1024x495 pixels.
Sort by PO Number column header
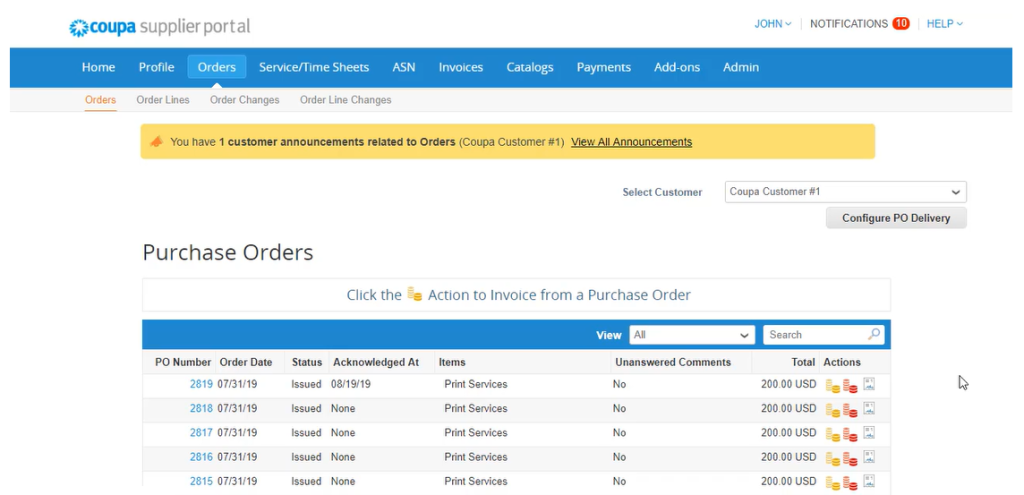click(x=183, y=362)
